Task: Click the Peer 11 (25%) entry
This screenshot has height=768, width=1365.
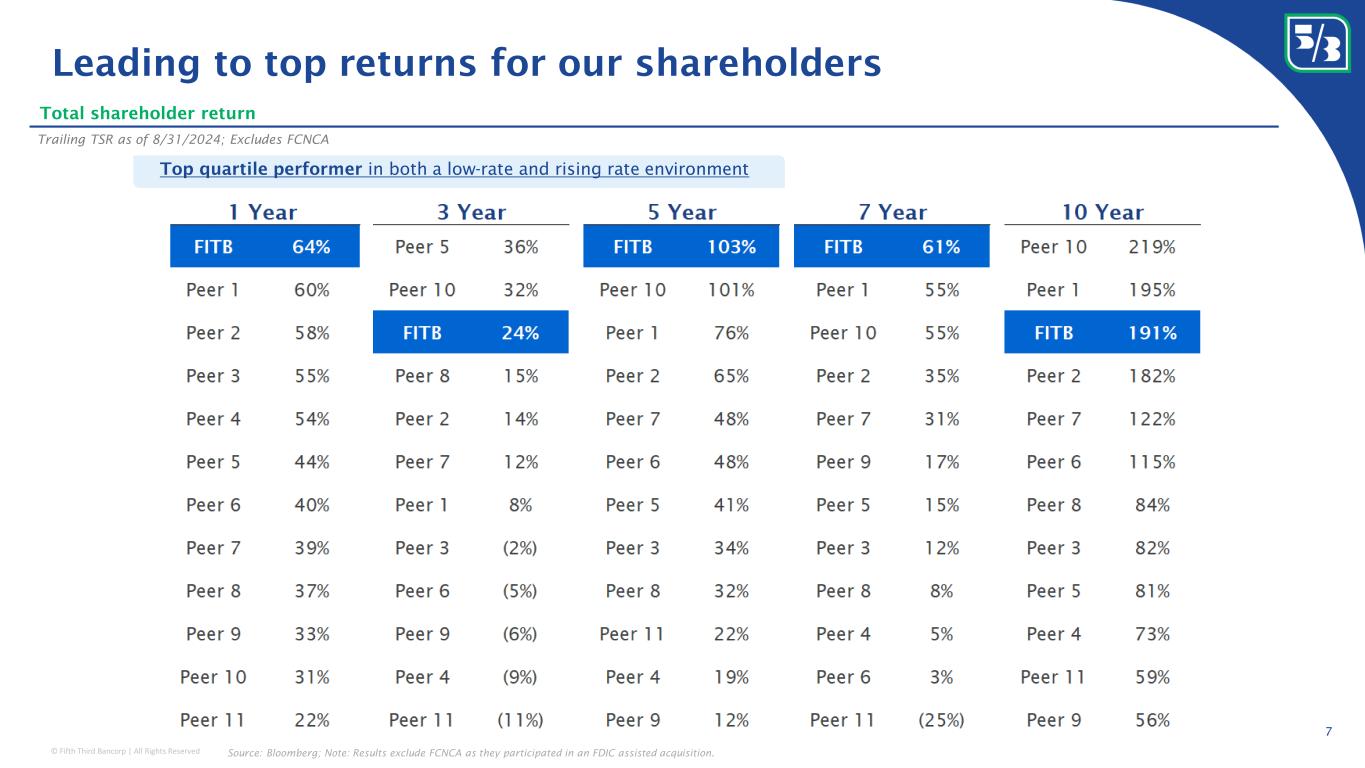Action: pyautogui.click(x=888, y=720)
